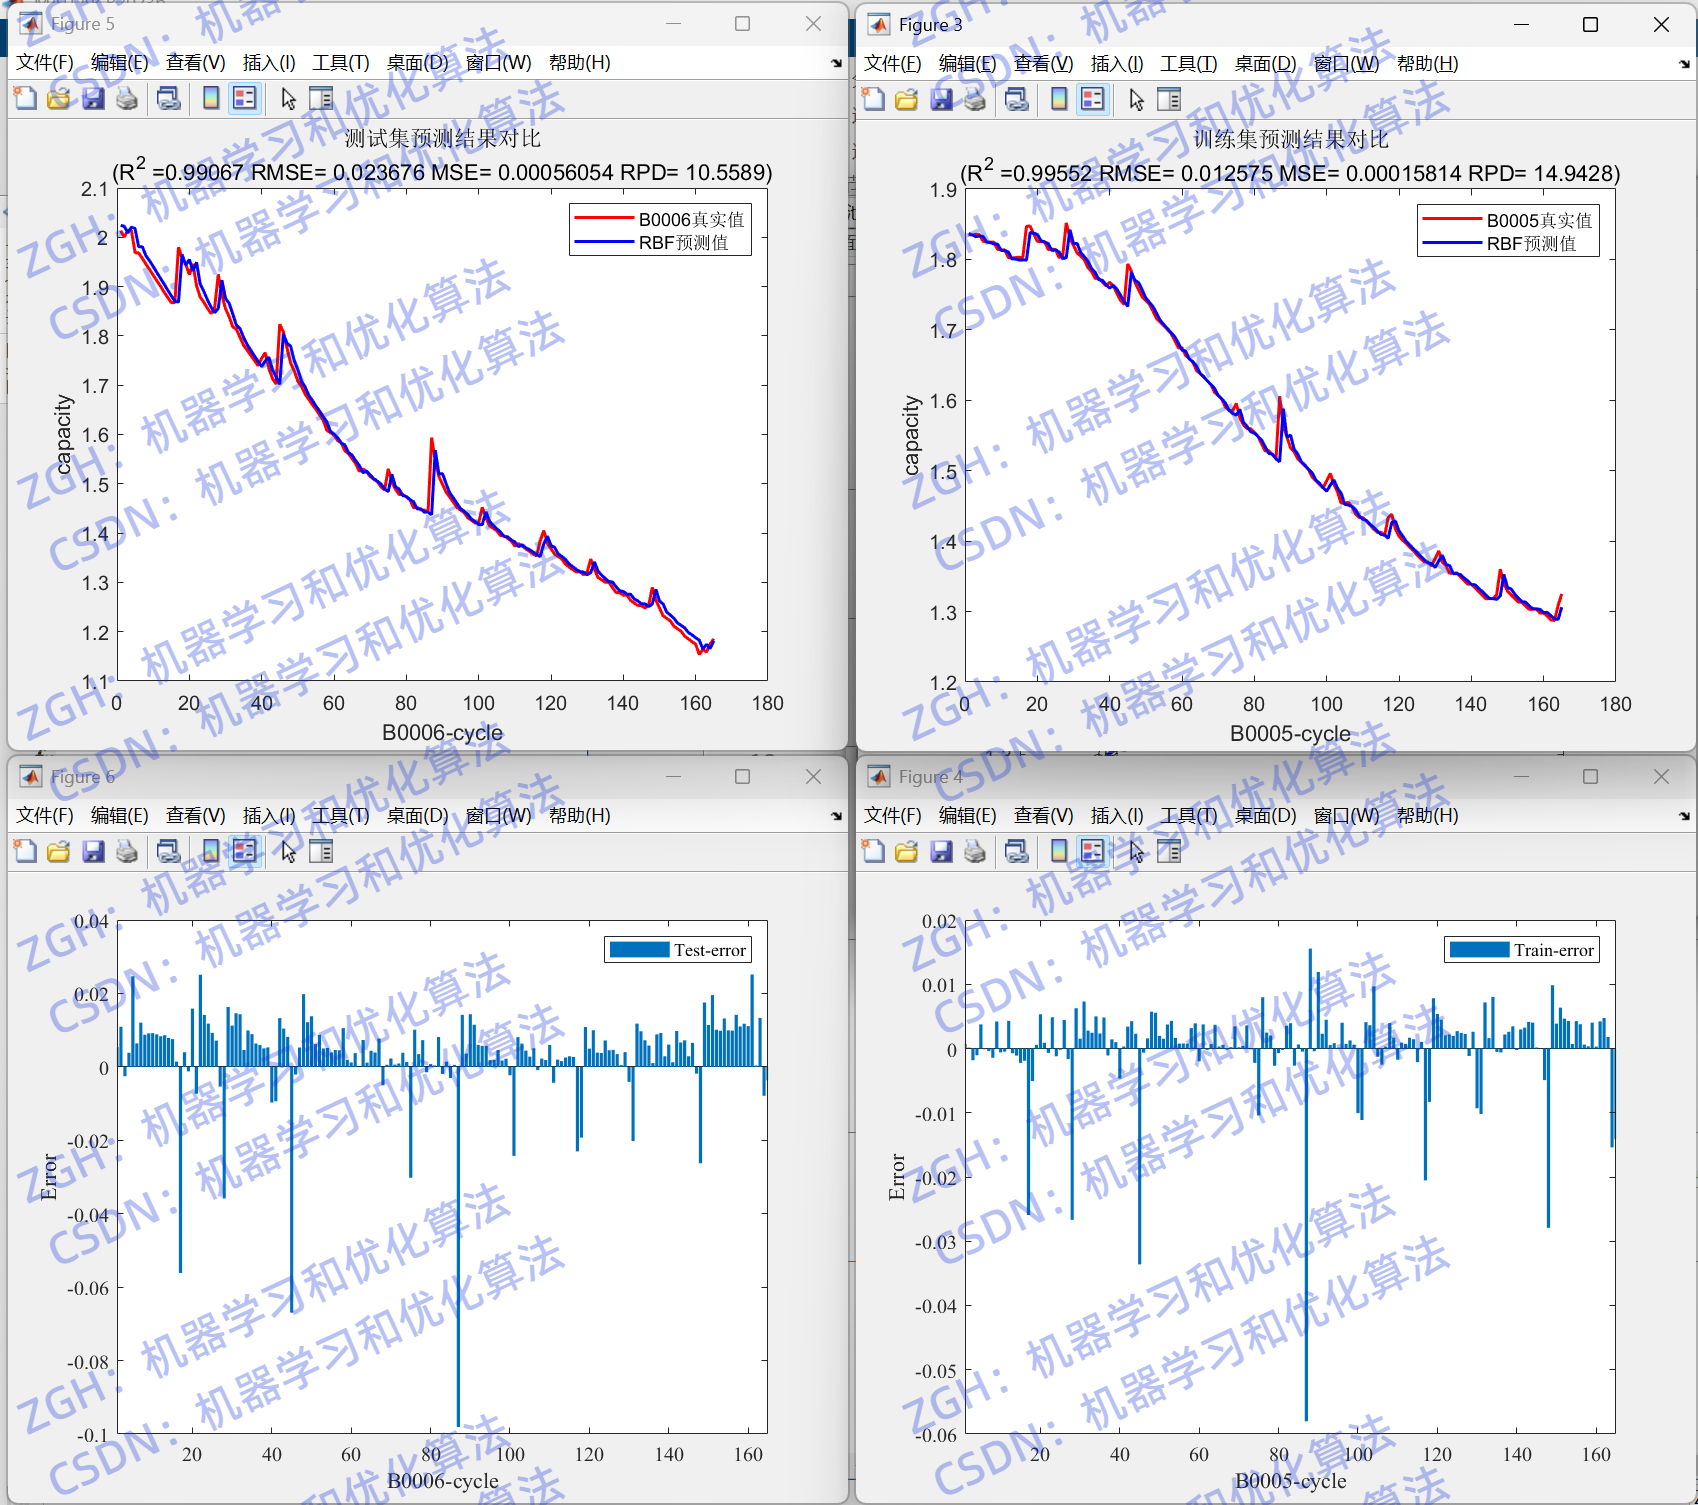The width and height of the screenshot is (1698, 1505).
Task: Open 窗口(W) menu in Figure 4
Action: coord(1346,816)
